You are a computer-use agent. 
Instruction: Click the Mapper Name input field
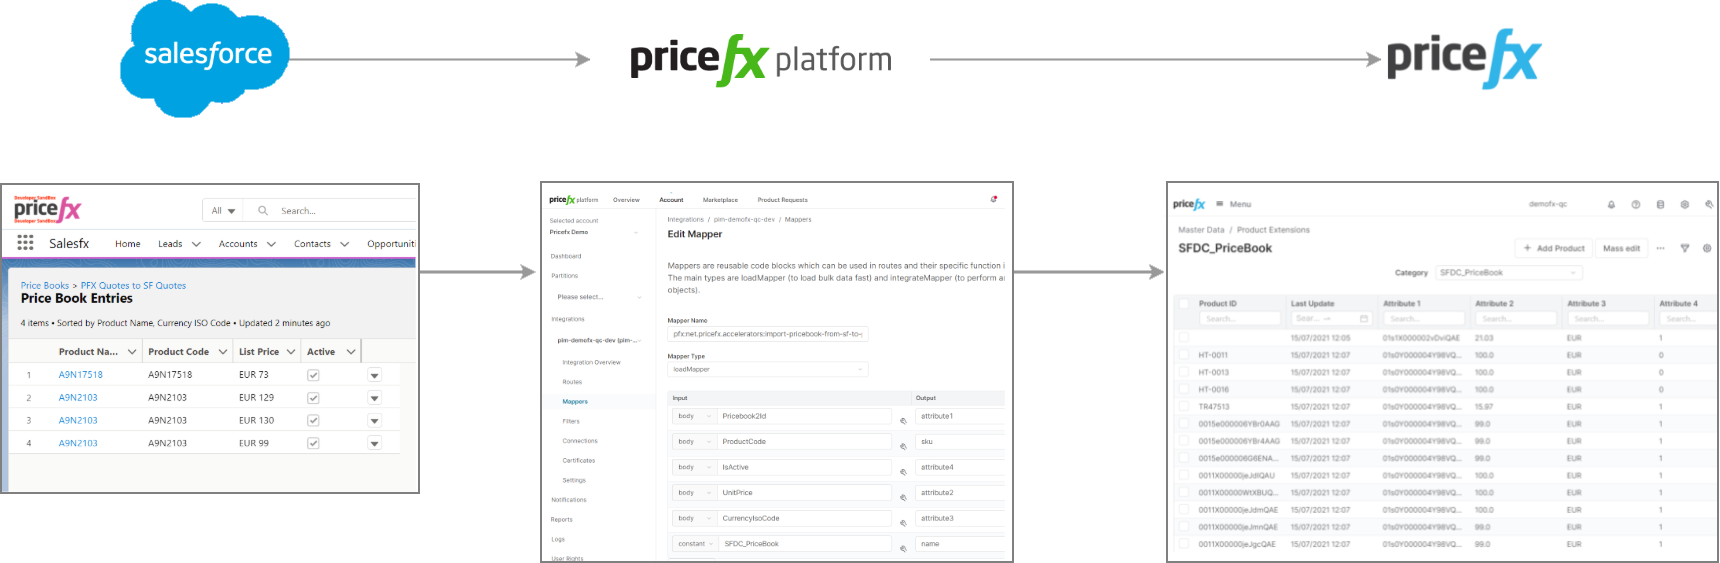[x=768, y=334]
